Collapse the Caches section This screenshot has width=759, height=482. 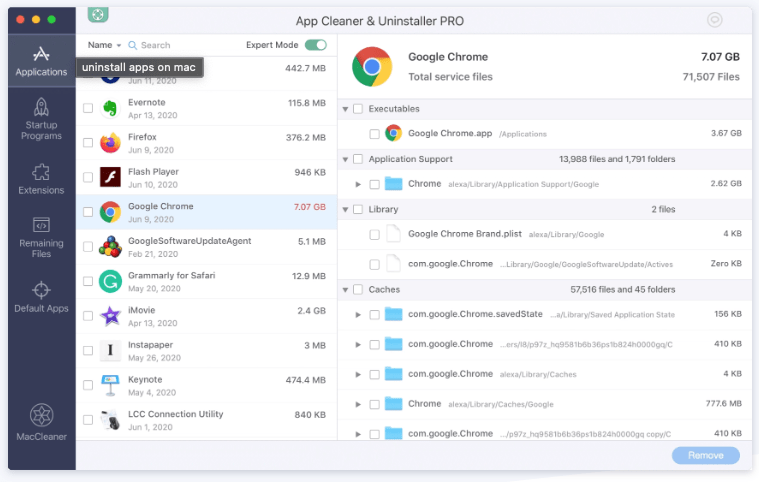[x=345, y=290]
